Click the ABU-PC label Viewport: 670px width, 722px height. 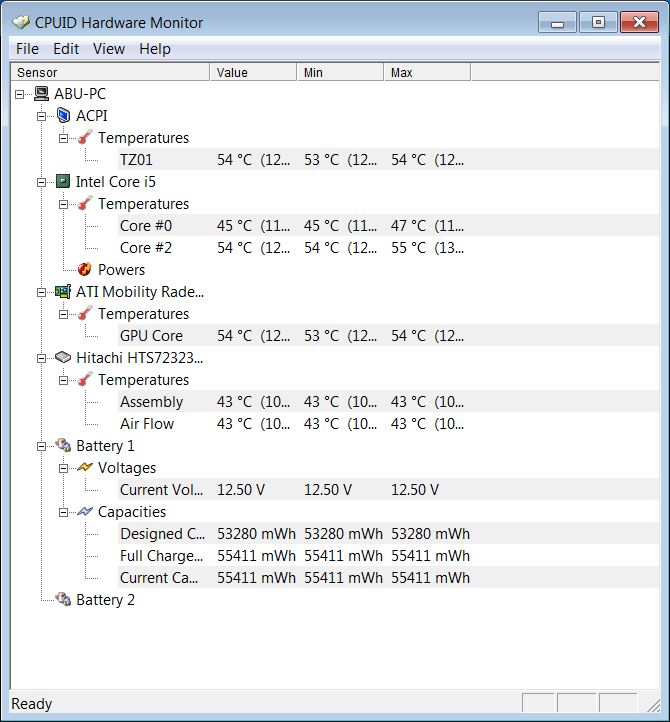pos(80,93)
